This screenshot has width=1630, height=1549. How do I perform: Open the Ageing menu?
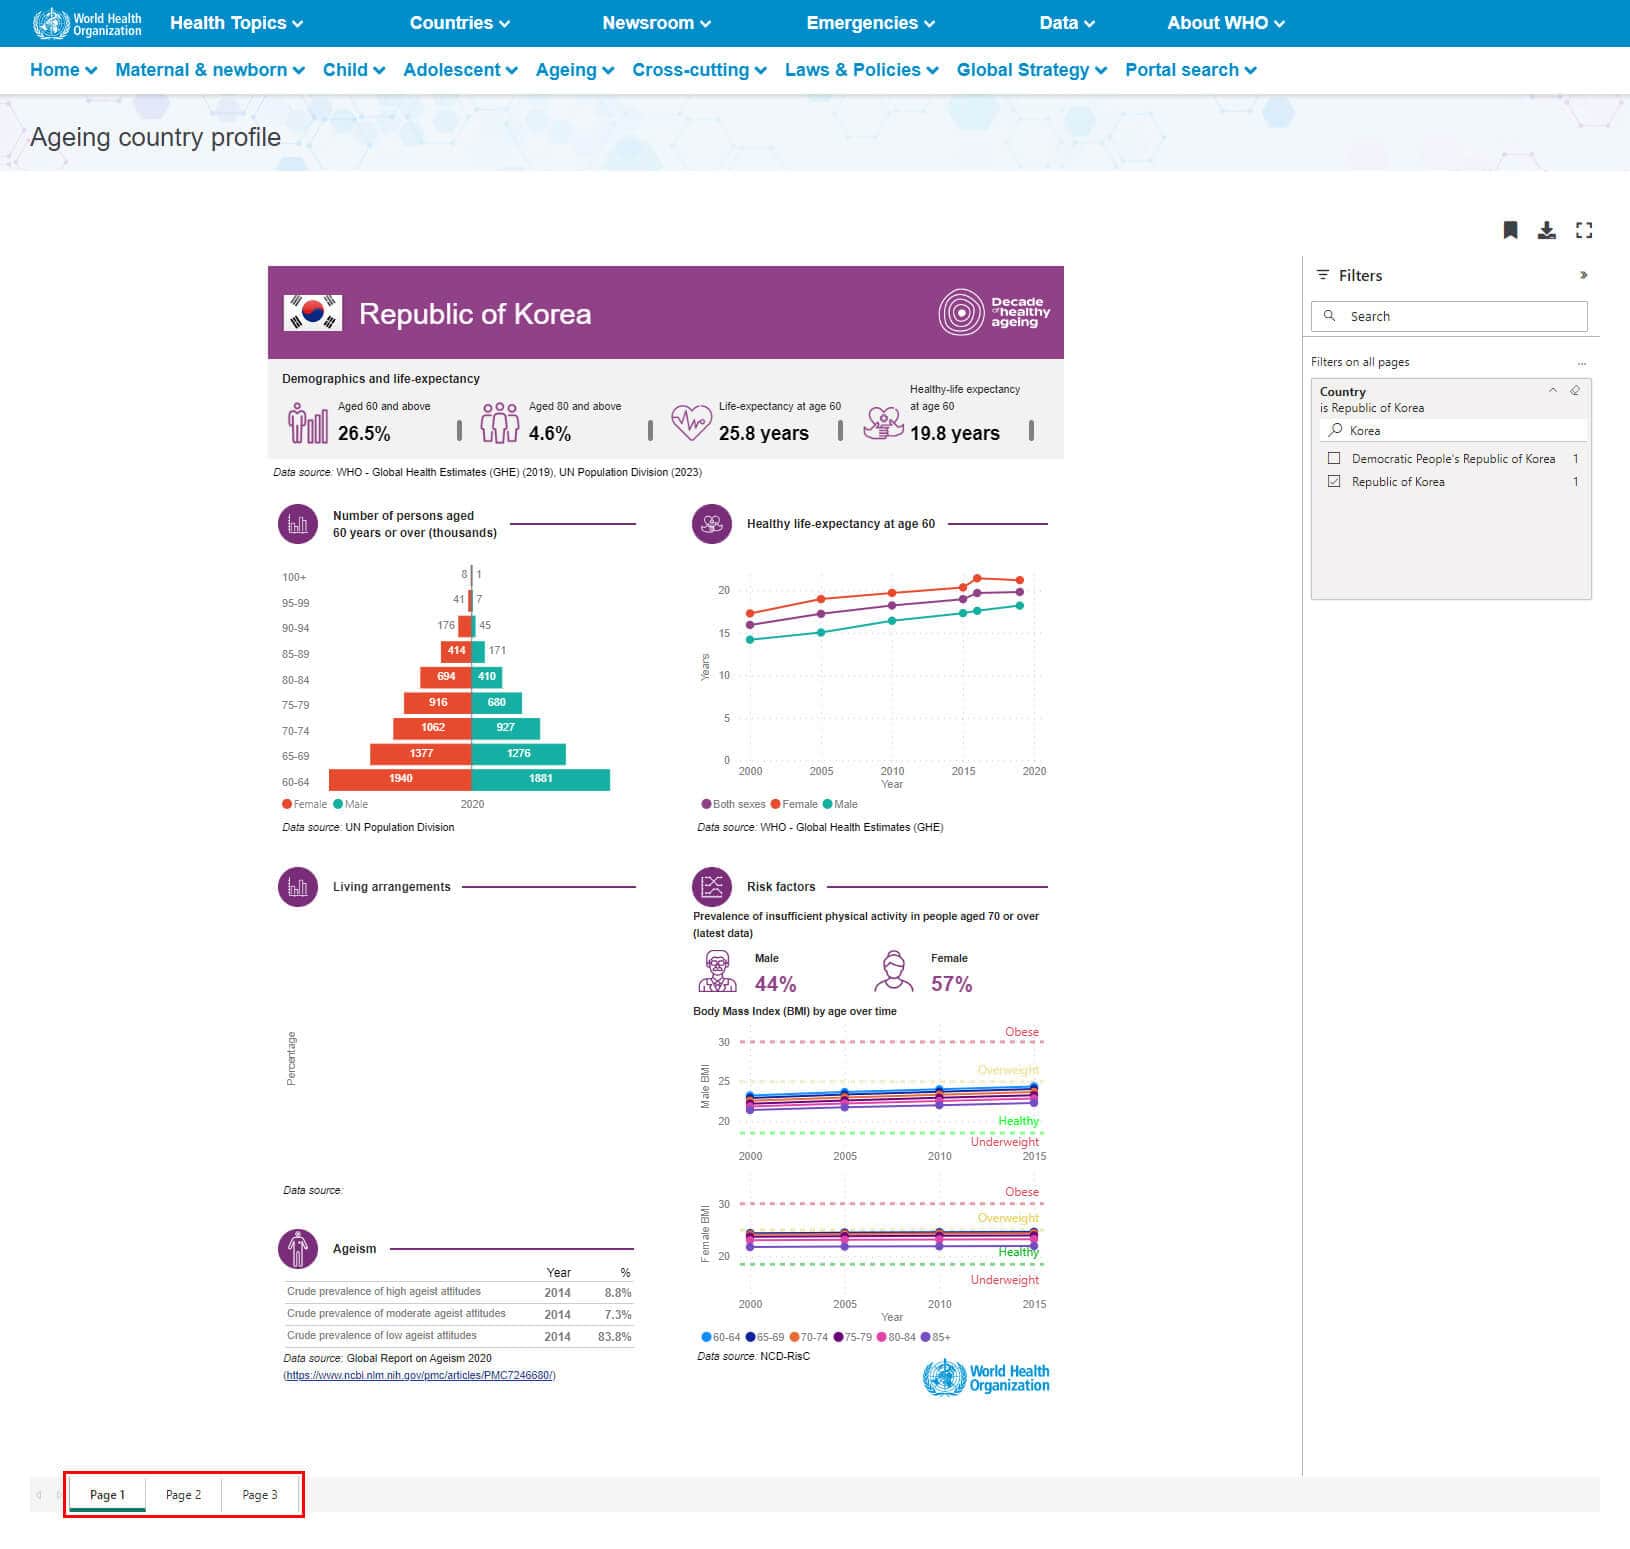coord(575,70)
